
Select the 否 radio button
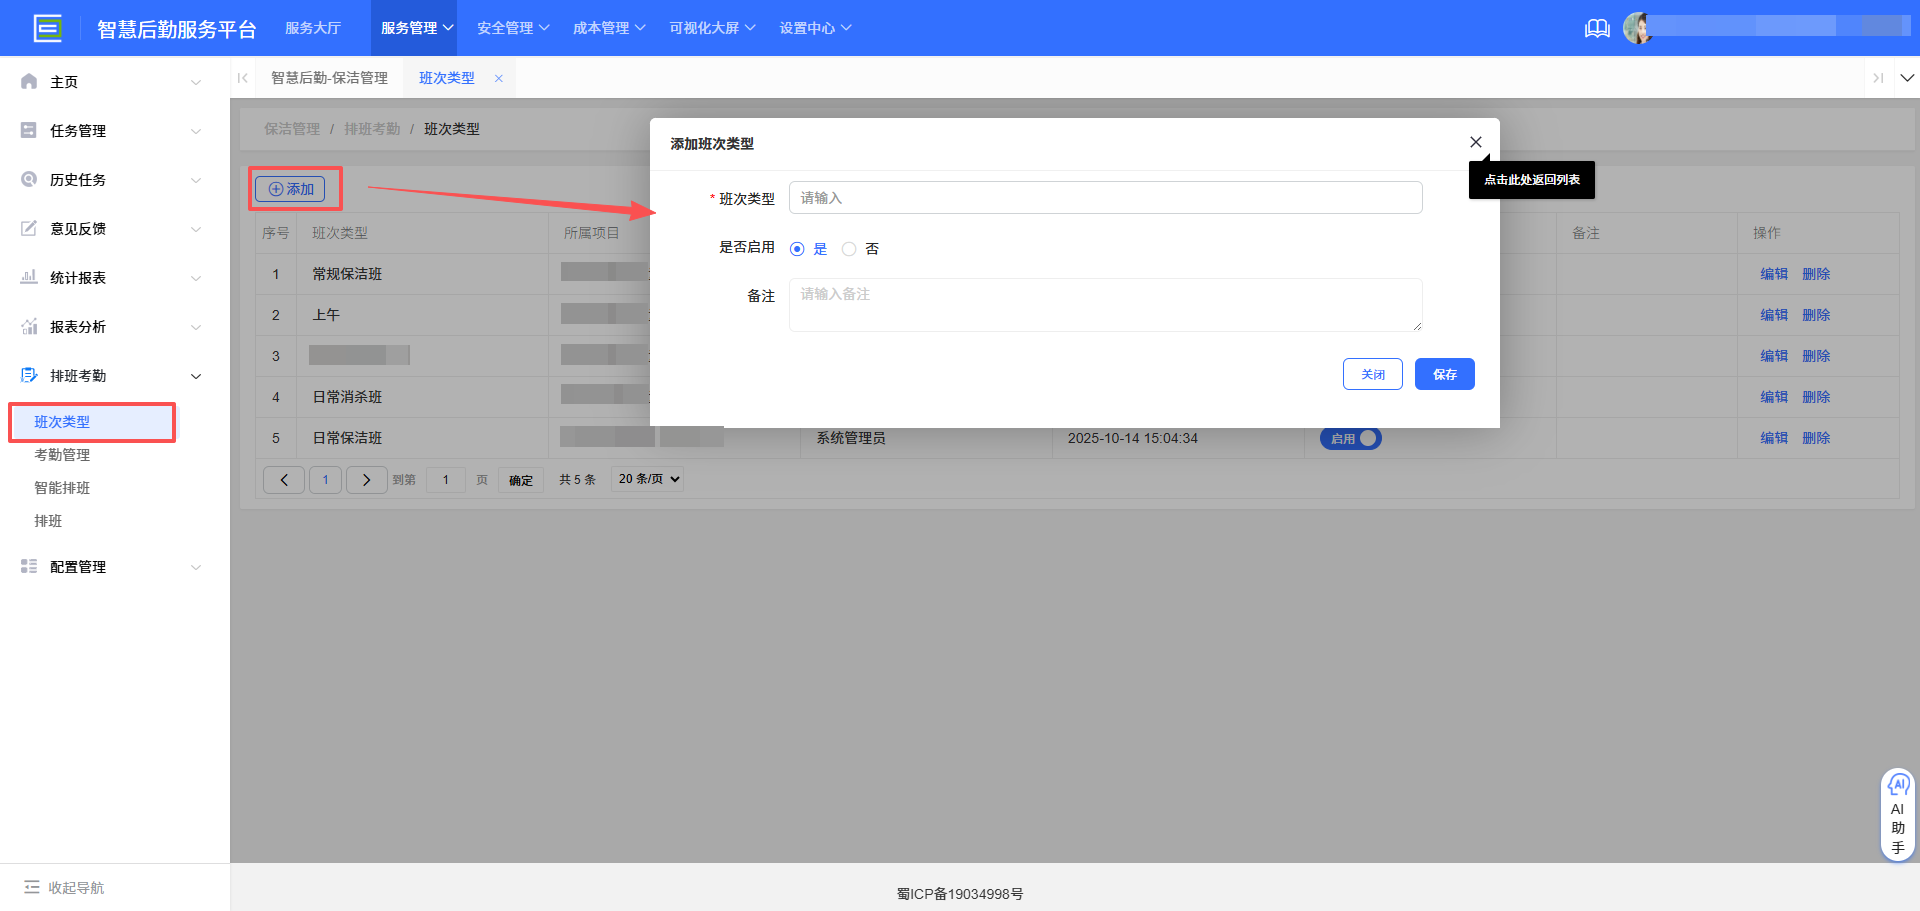[x=849, y=248]
